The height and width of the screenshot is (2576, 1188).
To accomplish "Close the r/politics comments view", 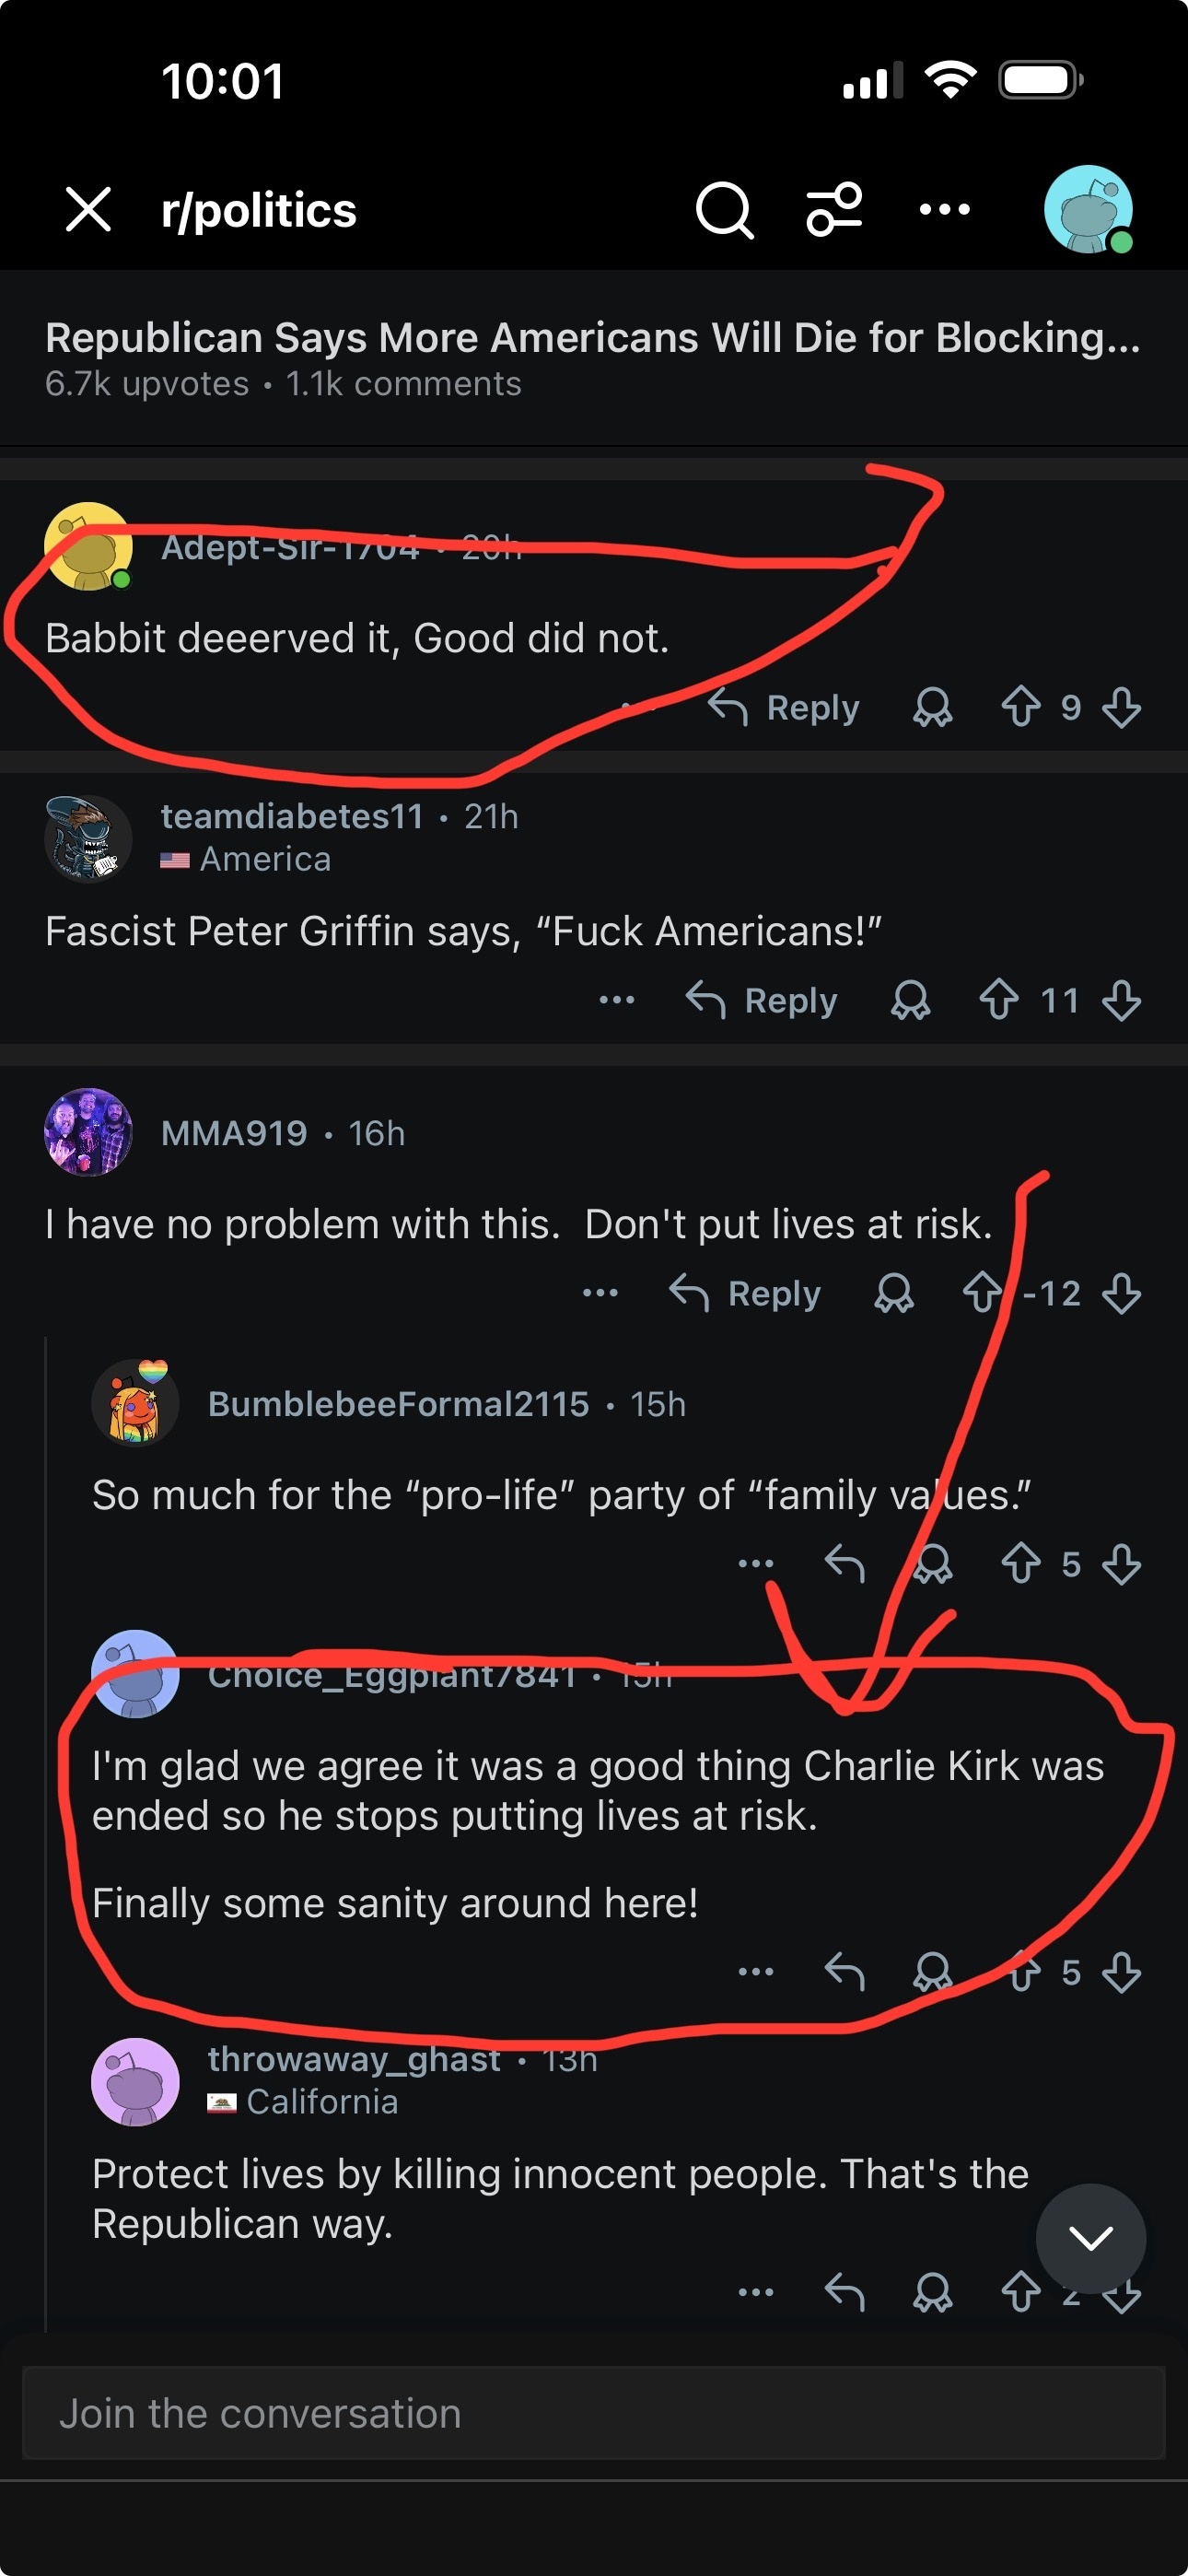I will pos(88,210).
